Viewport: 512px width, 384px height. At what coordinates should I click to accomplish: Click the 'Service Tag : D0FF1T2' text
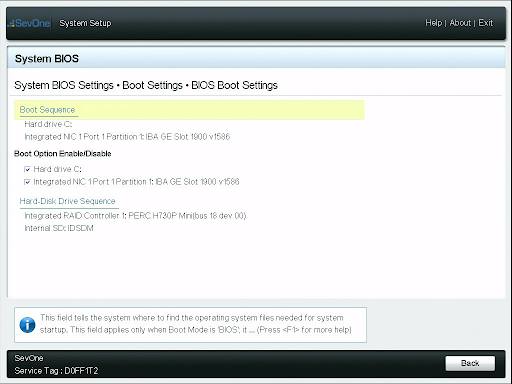[56, 371]
